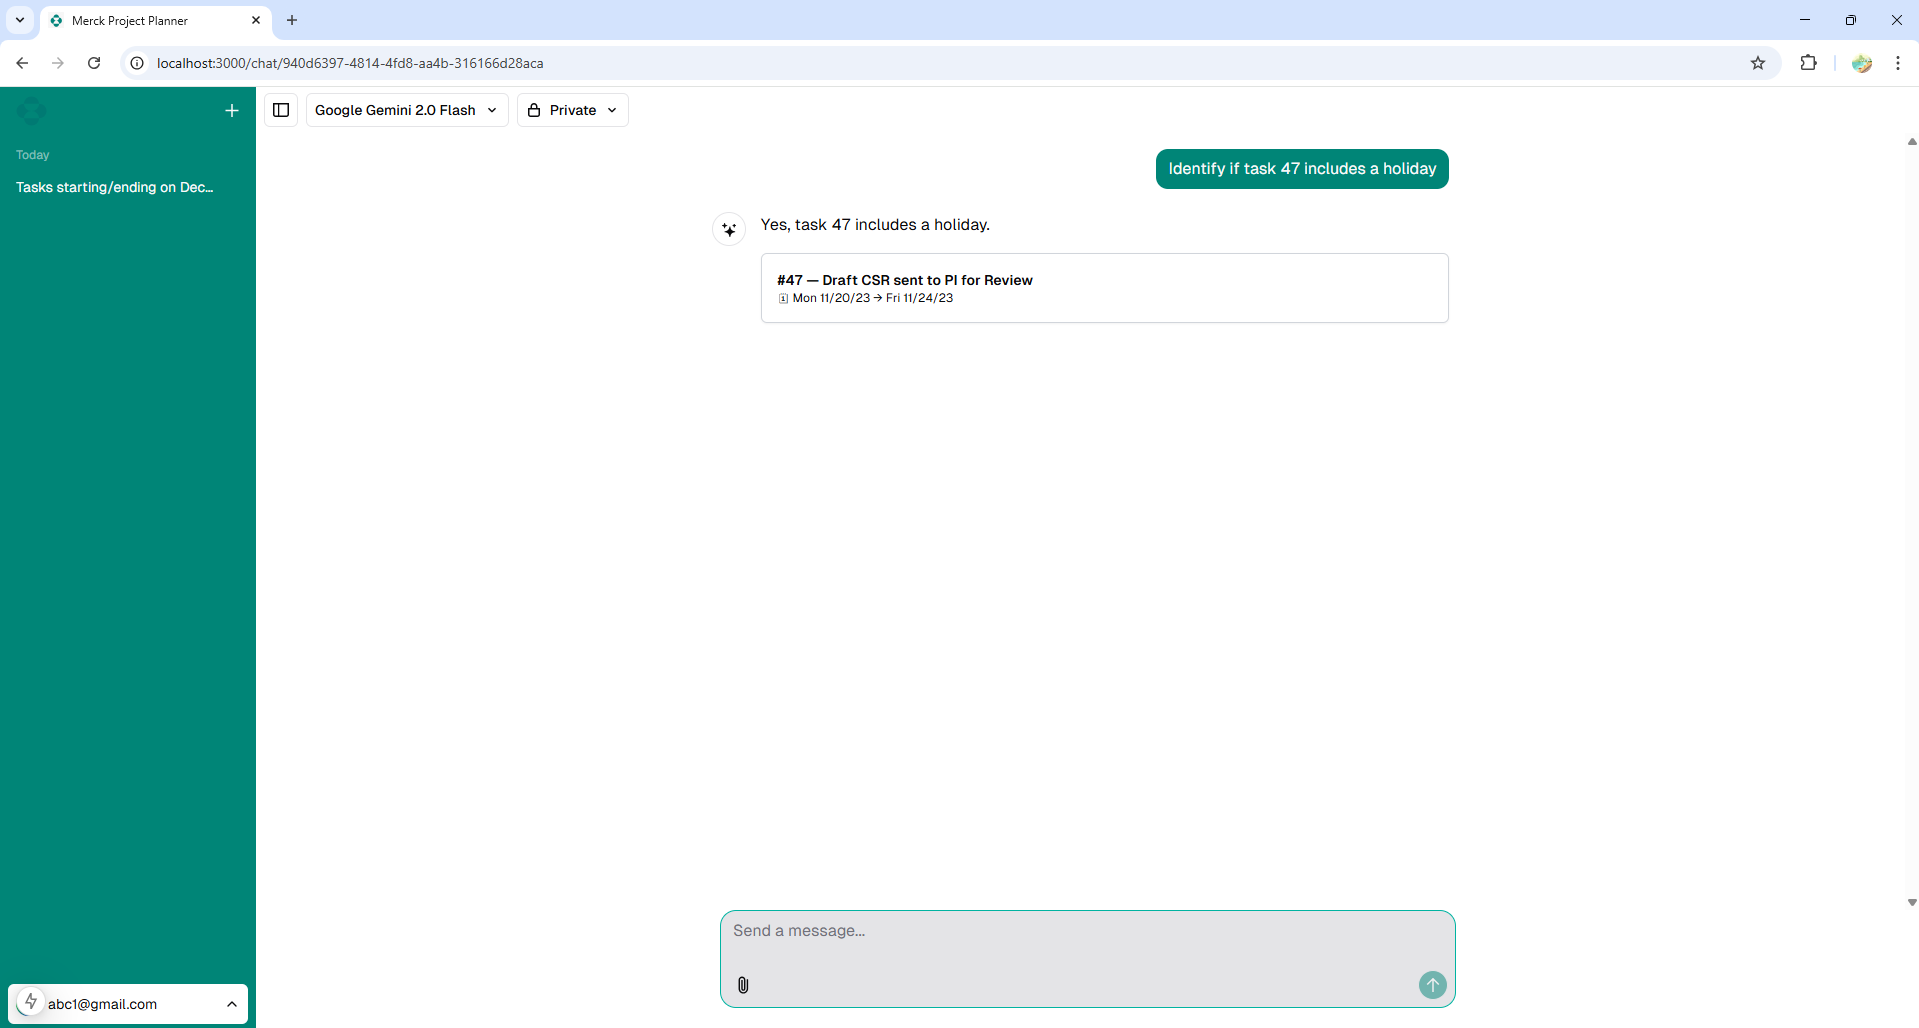The image size is (1919, 1028).
Task: Click the scrollbar down arrow
Action: tap(1911, 902)
